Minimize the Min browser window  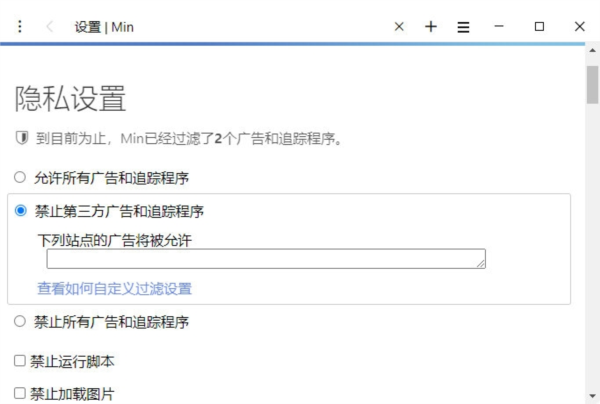tap(499, 26)
